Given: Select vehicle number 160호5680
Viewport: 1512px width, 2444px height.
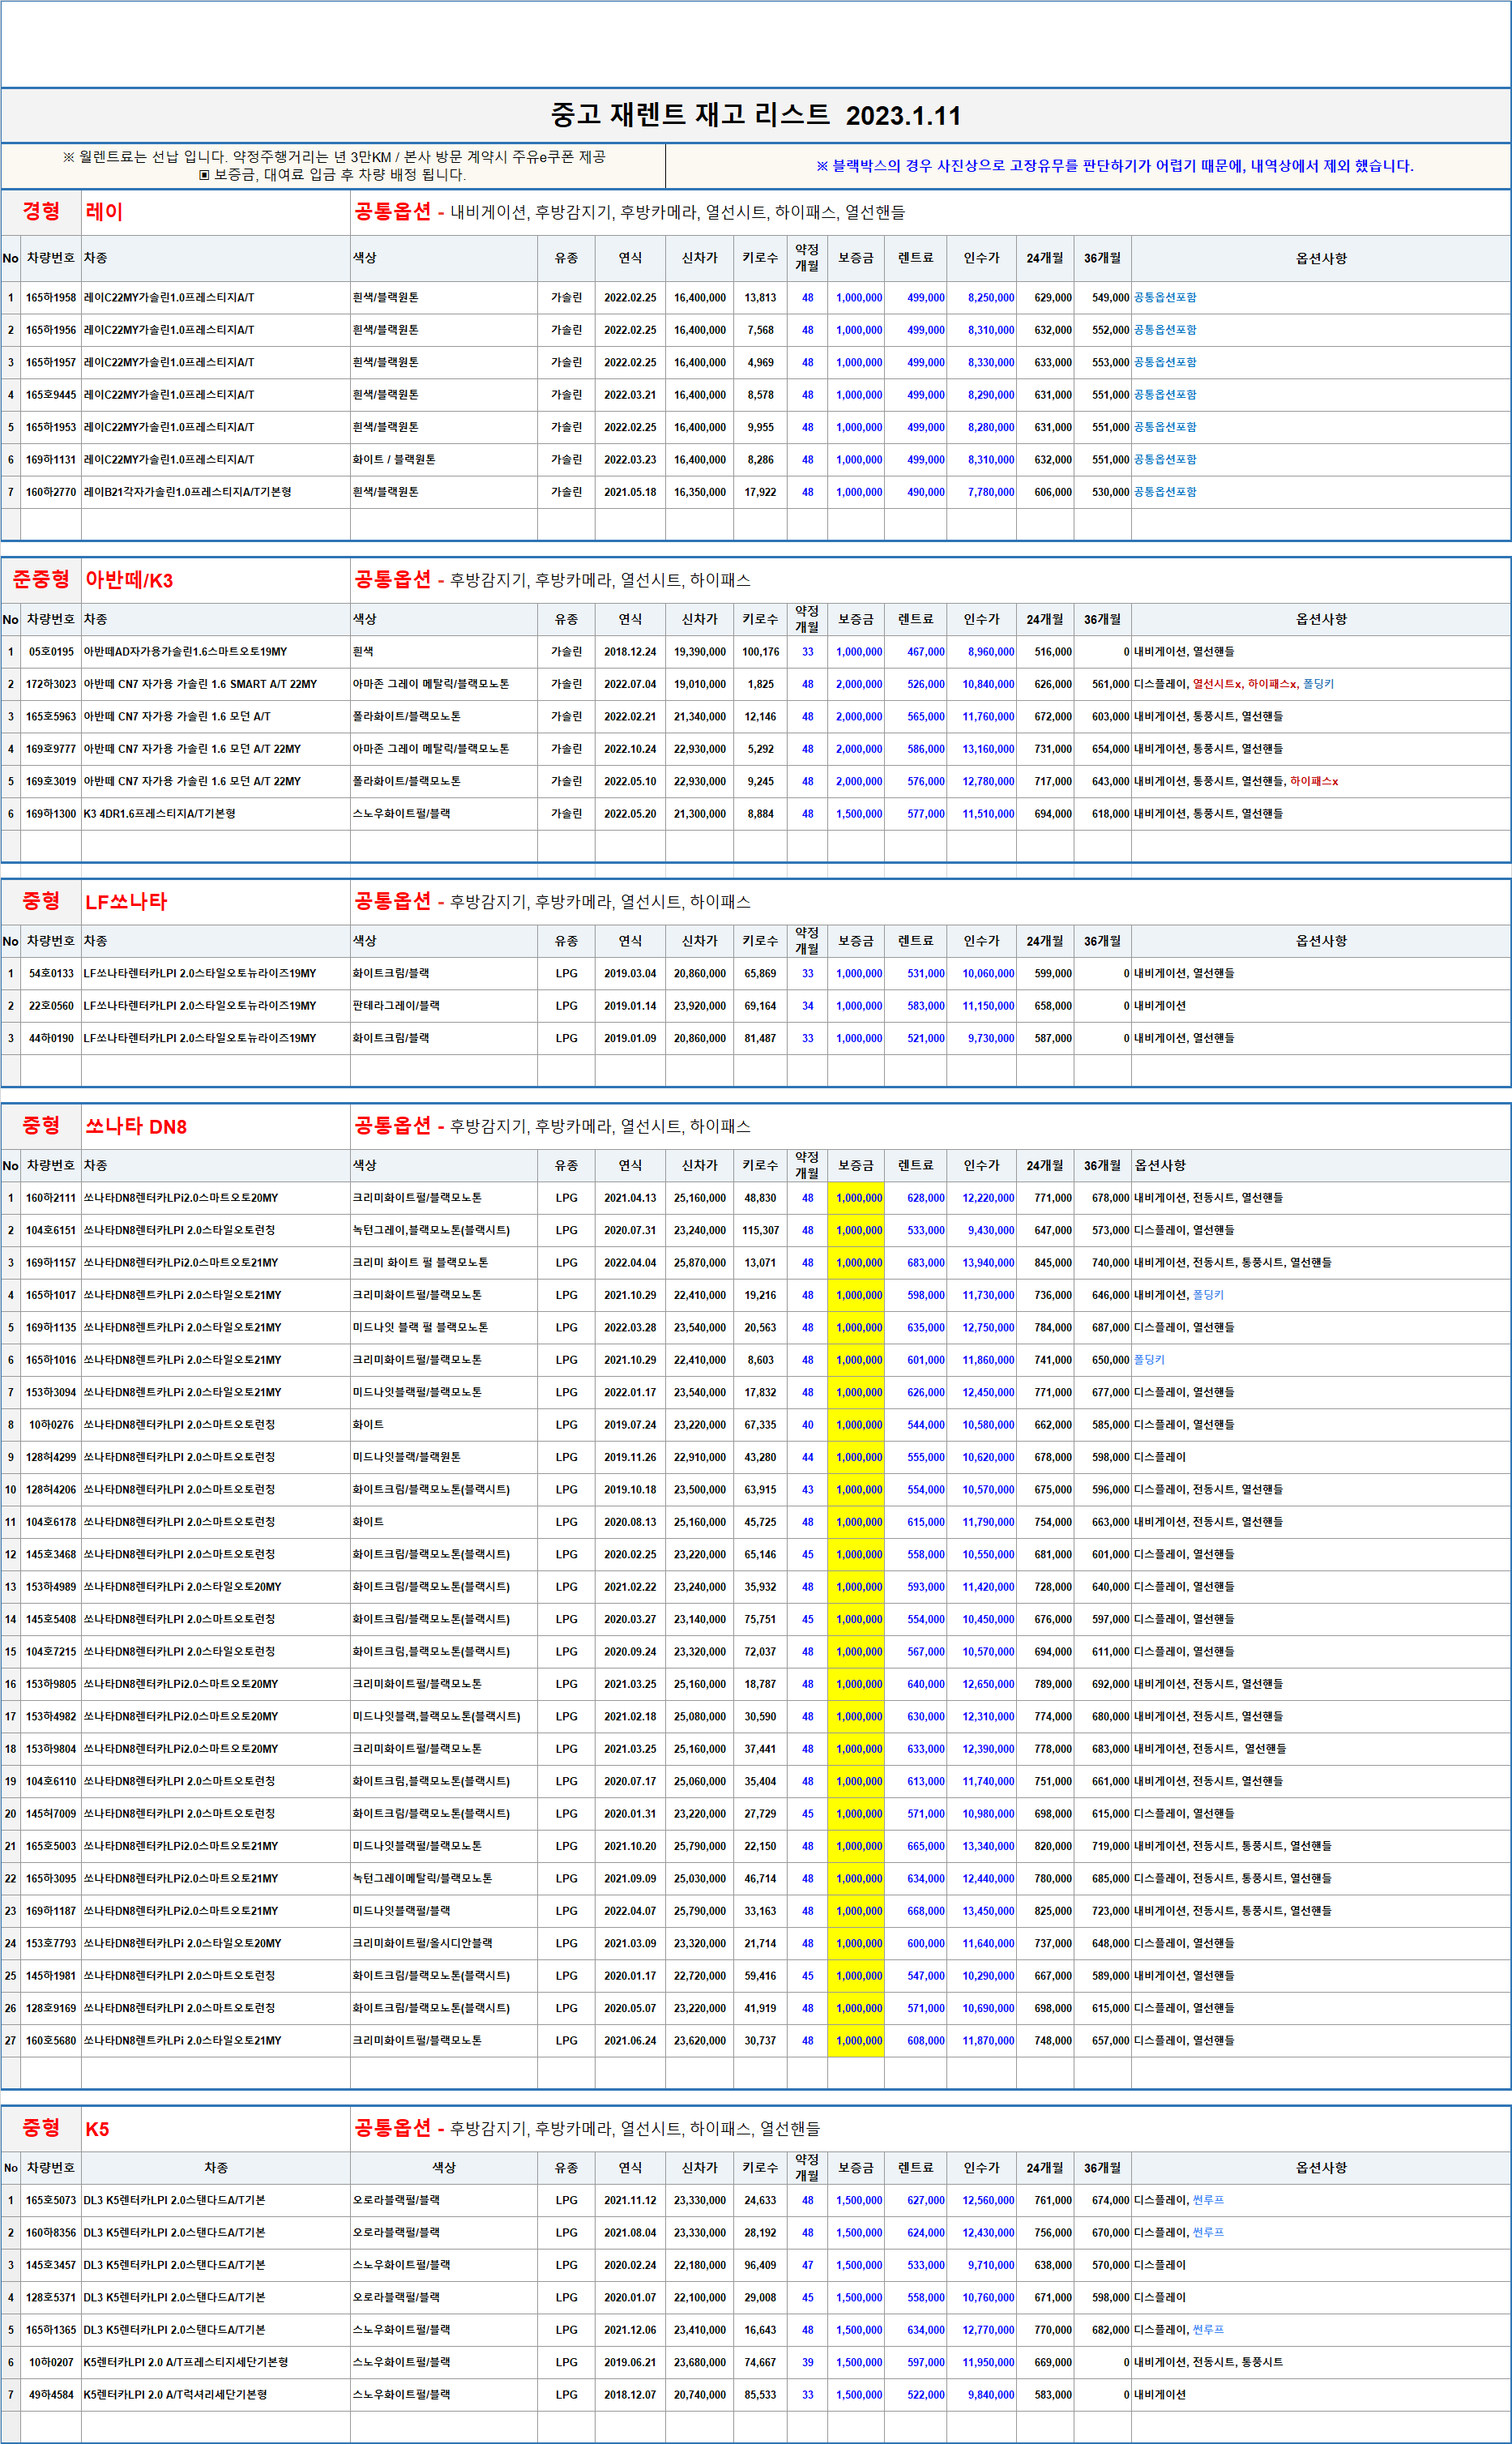Looking at the screenshot, I should 51,2041.
